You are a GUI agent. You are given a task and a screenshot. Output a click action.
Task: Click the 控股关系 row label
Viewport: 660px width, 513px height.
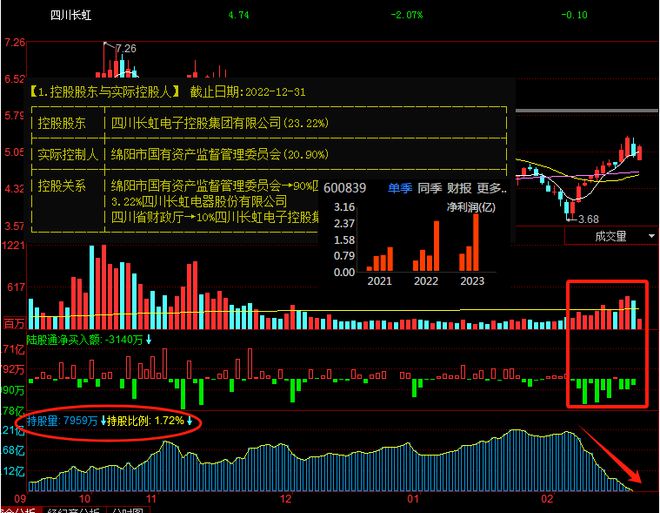[61, 186]
